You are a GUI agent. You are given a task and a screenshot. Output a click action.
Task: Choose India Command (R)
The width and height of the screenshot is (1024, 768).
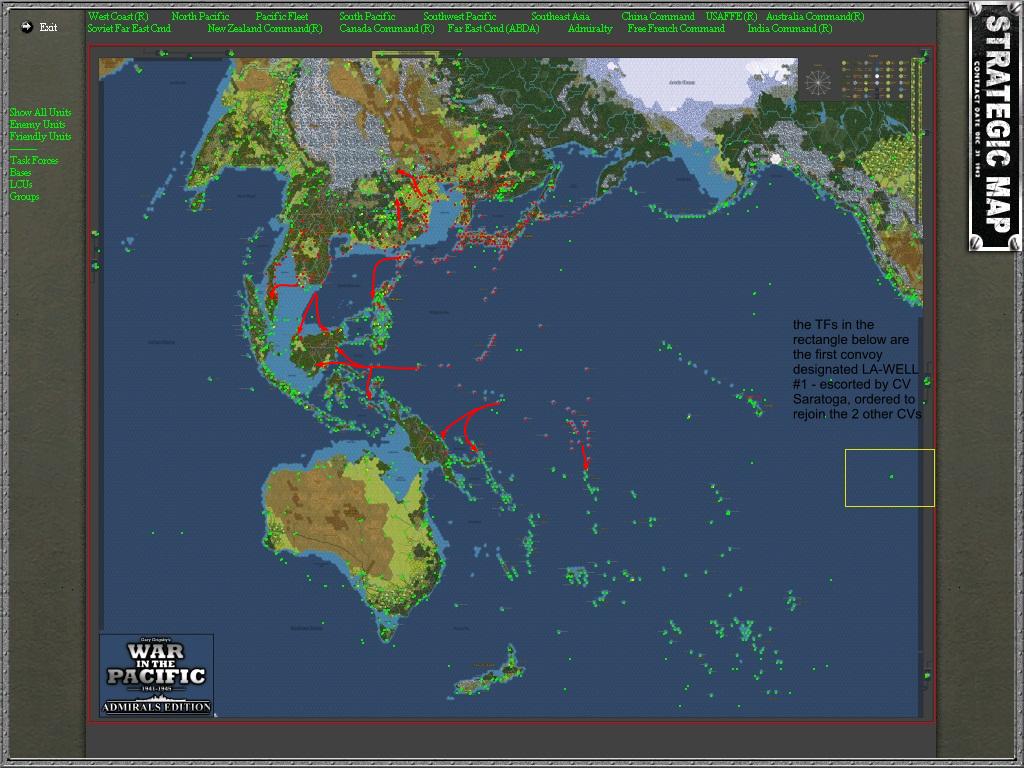coord(790,29)
